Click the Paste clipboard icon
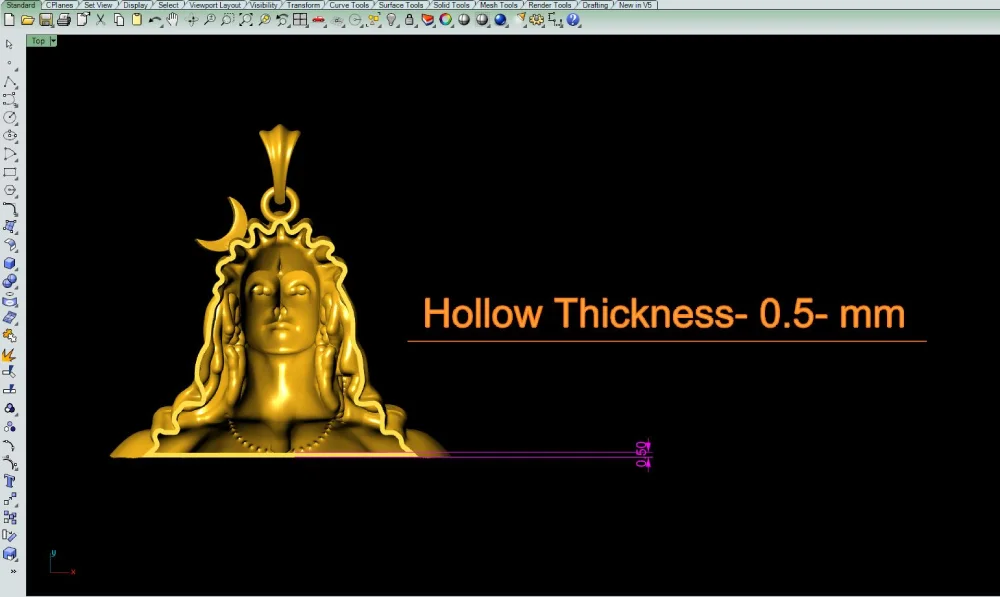 [136, 20]
